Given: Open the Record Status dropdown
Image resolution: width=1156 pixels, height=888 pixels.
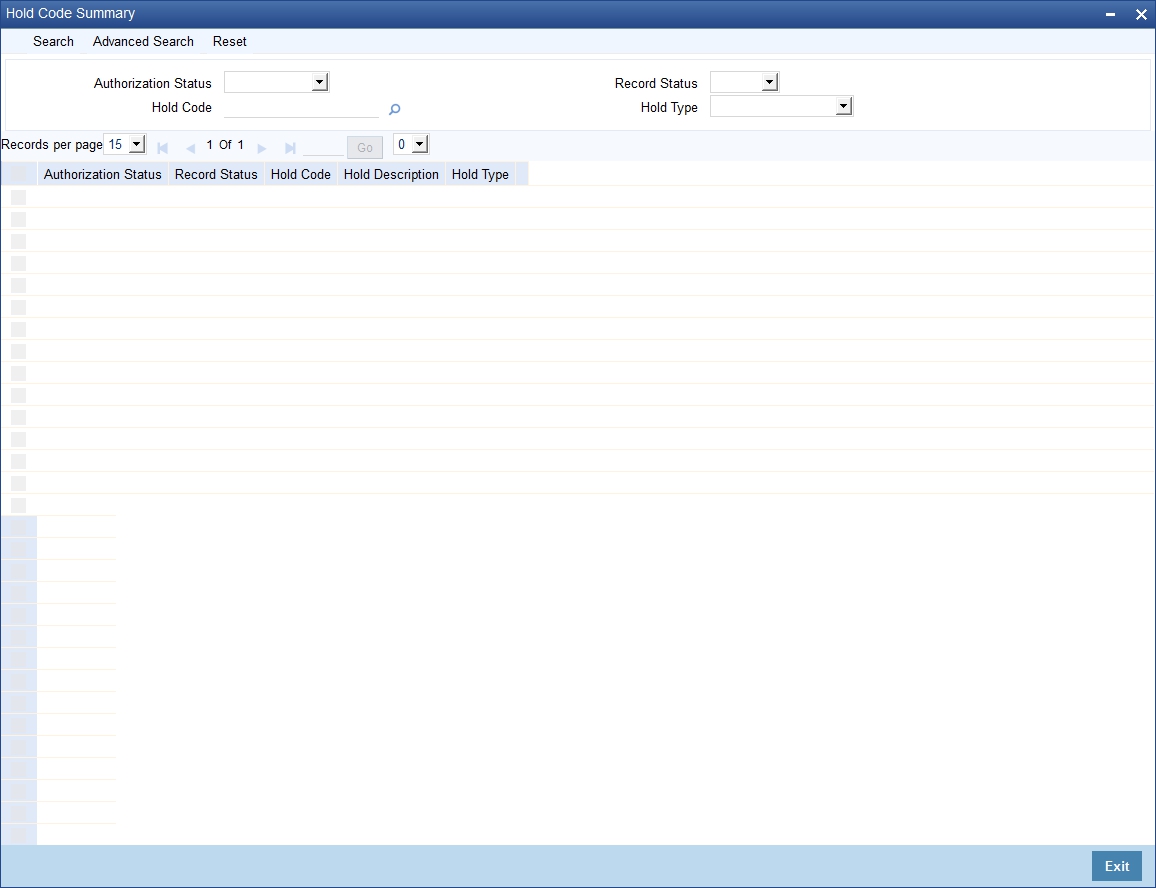Looking at the screenshot, I should click(745, 82).
